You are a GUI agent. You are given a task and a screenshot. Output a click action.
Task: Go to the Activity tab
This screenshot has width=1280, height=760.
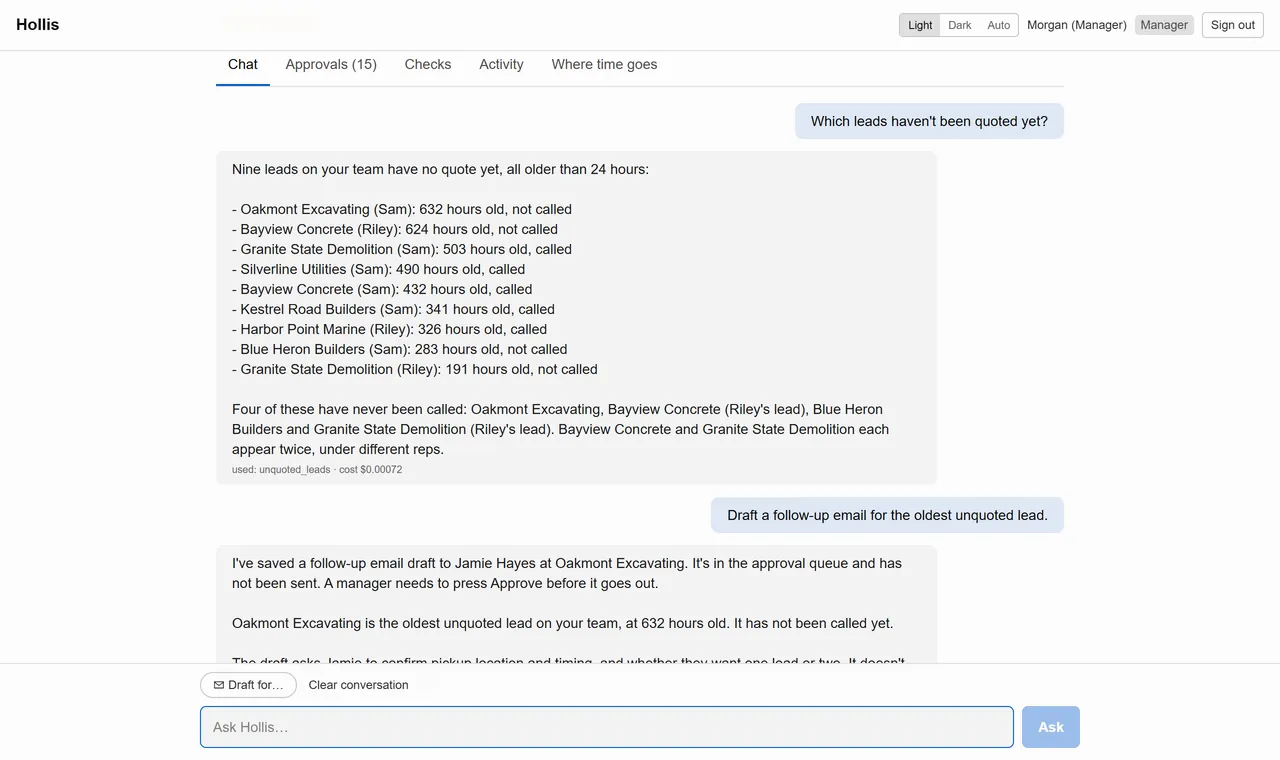coord(501,65)
